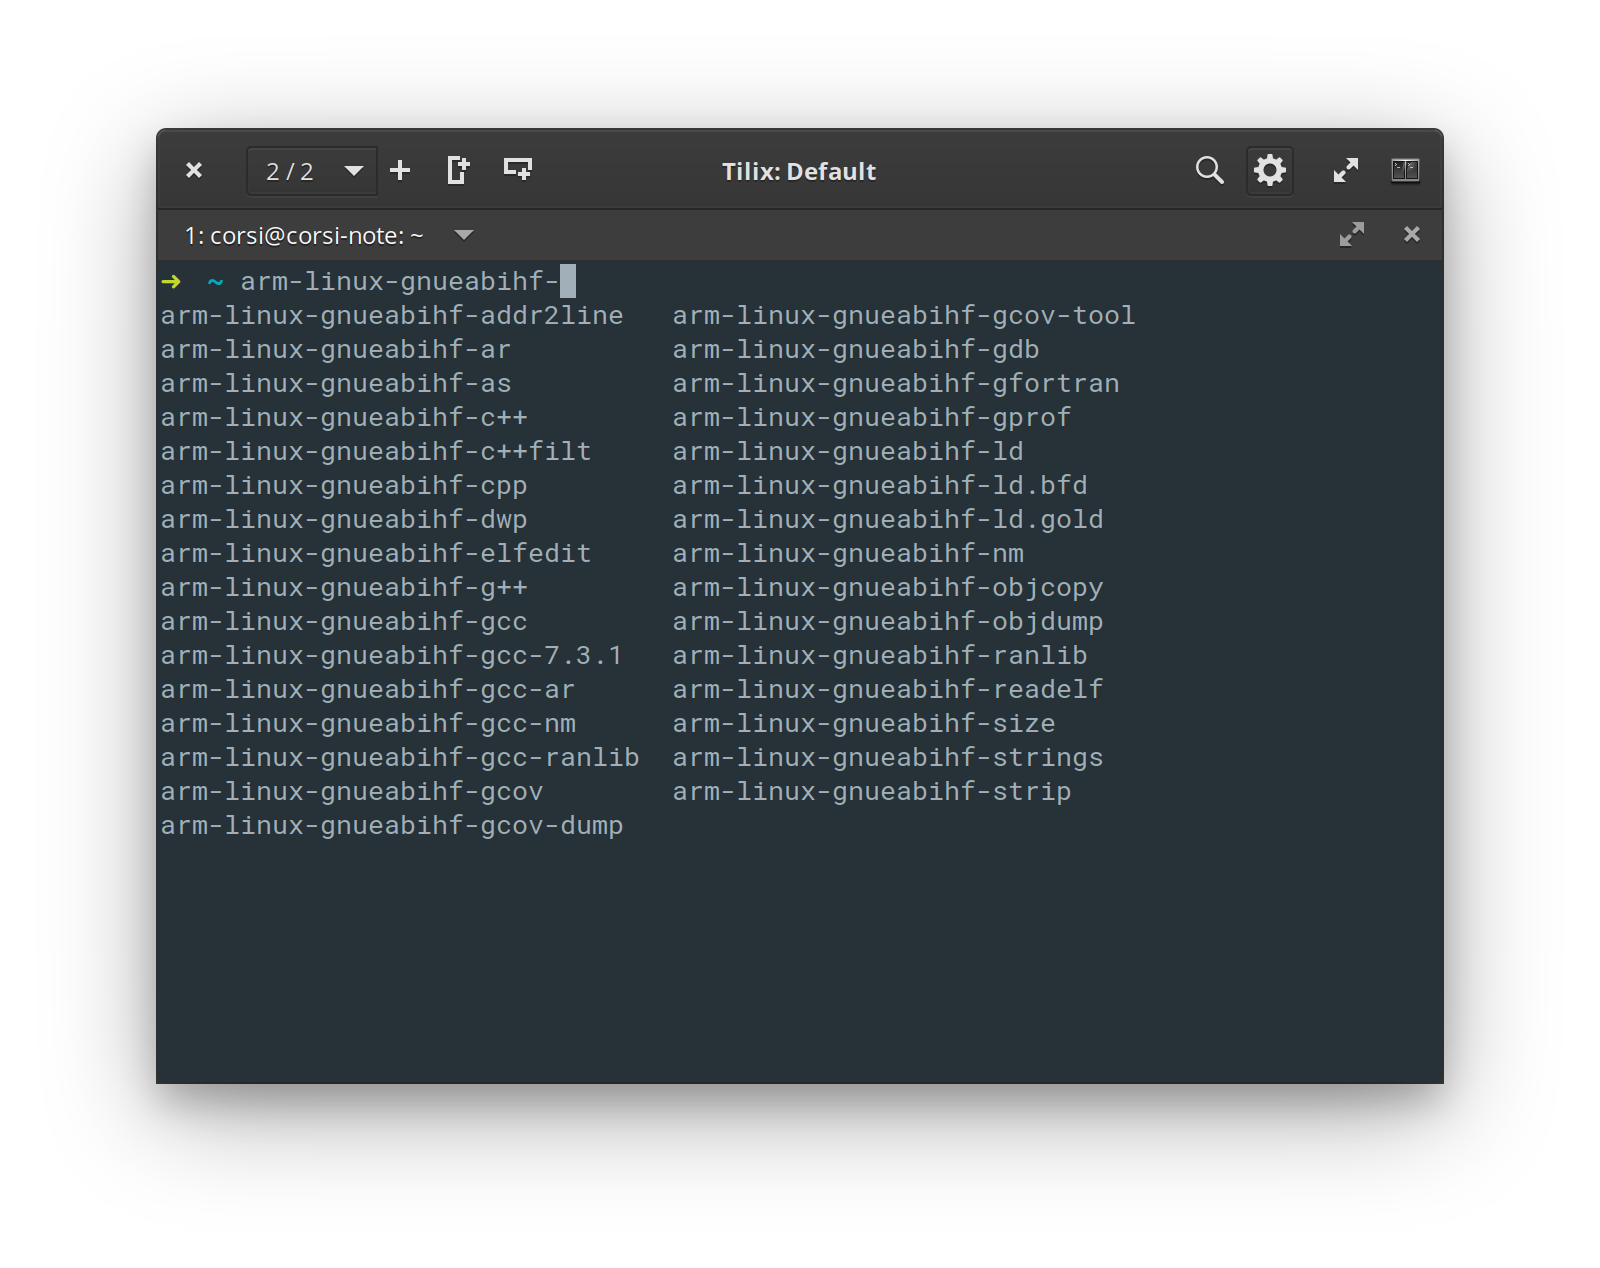
Task: Click arm-linux-gnueabihf-ld.gold completion entry
Action: (x=888, y=520)
